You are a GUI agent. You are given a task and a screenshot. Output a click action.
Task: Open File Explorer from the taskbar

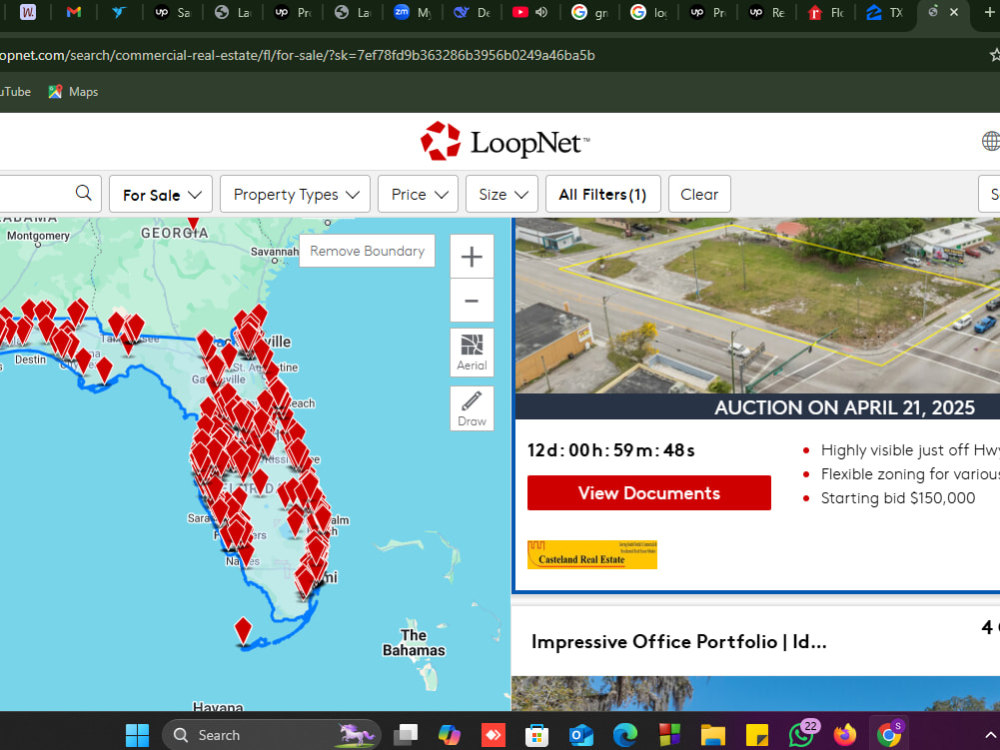713,735
